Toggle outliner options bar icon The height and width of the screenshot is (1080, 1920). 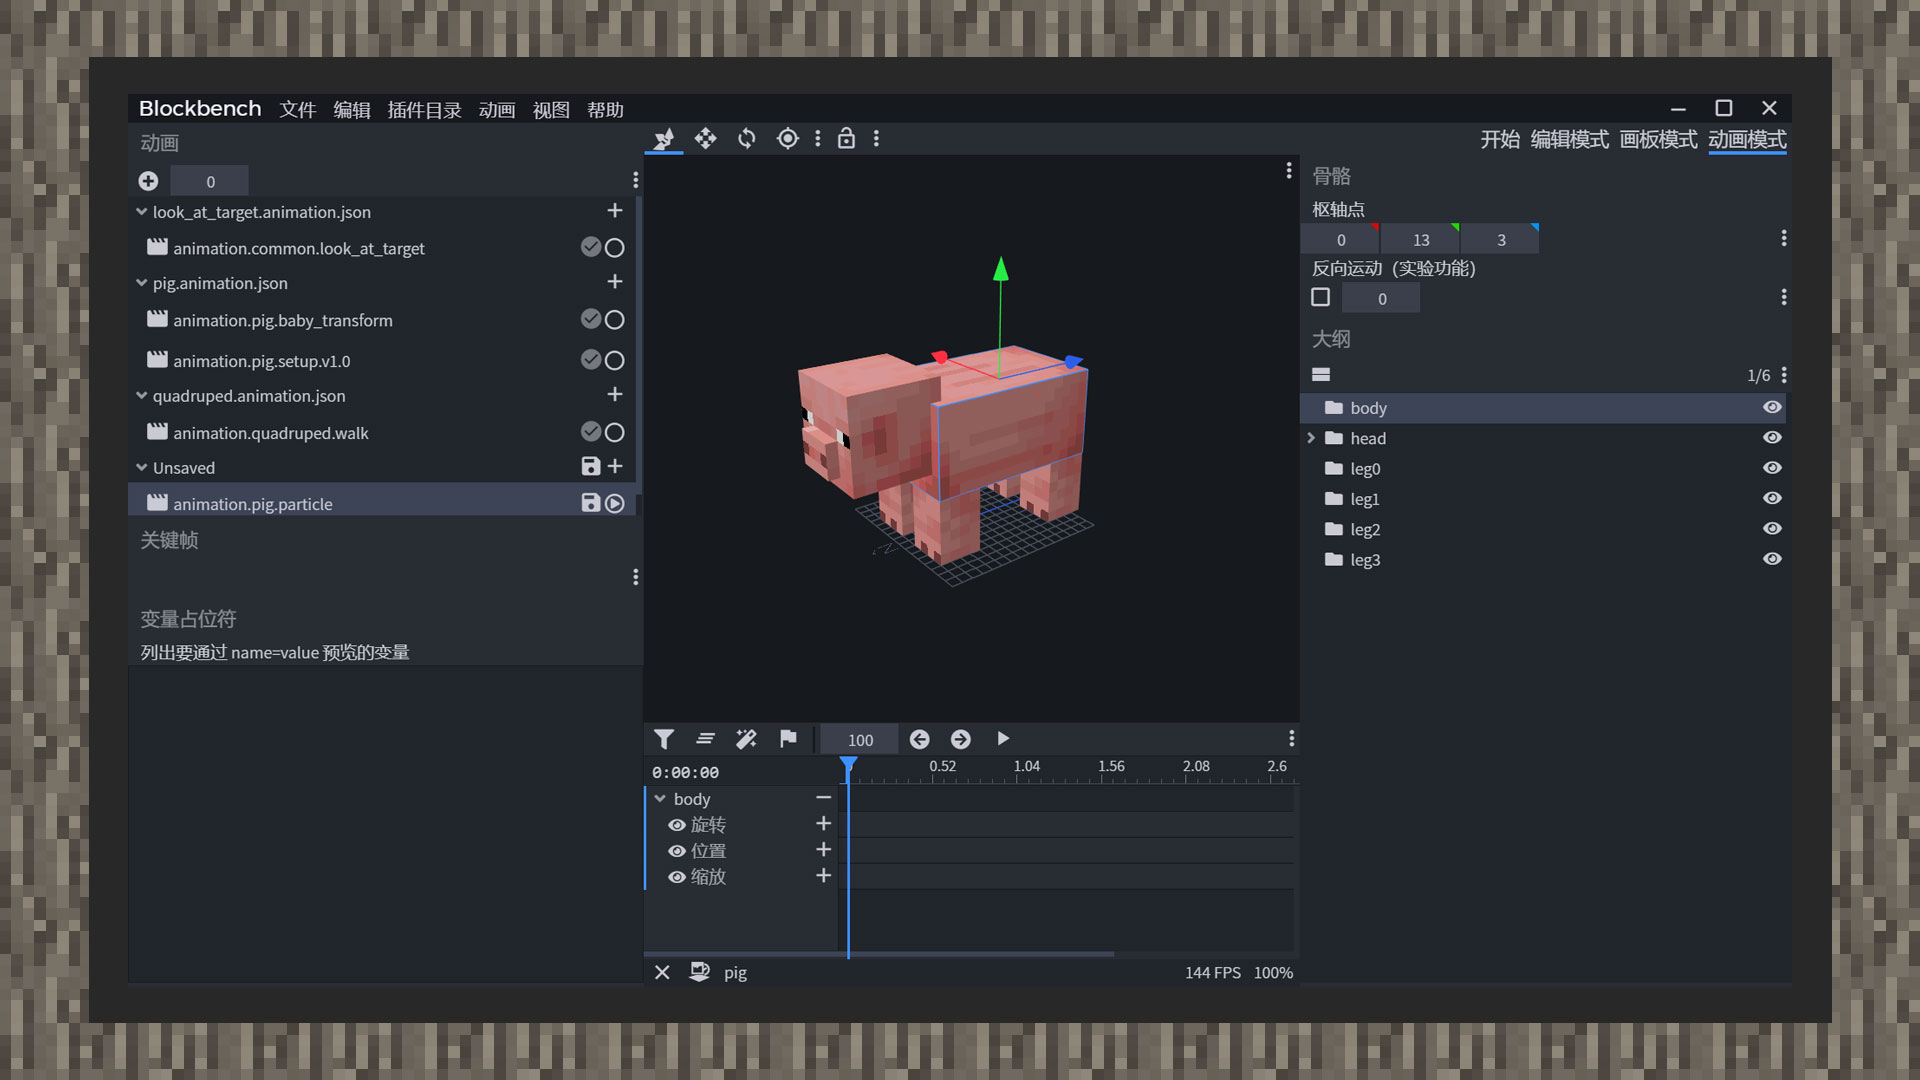[1321, 375]
